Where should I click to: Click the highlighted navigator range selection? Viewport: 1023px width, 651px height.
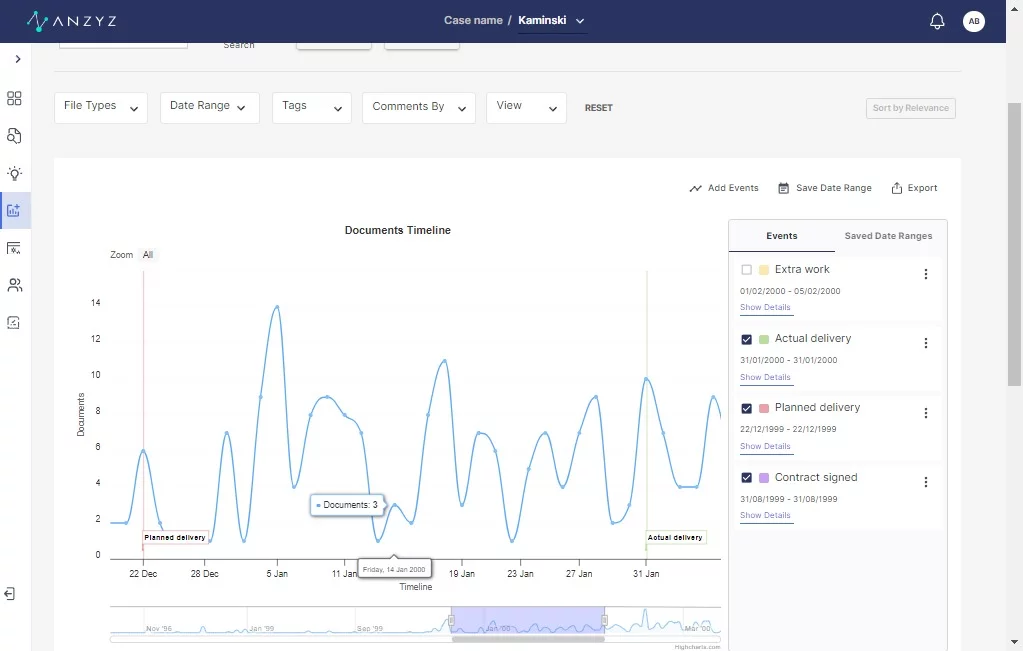pos(527,620)
